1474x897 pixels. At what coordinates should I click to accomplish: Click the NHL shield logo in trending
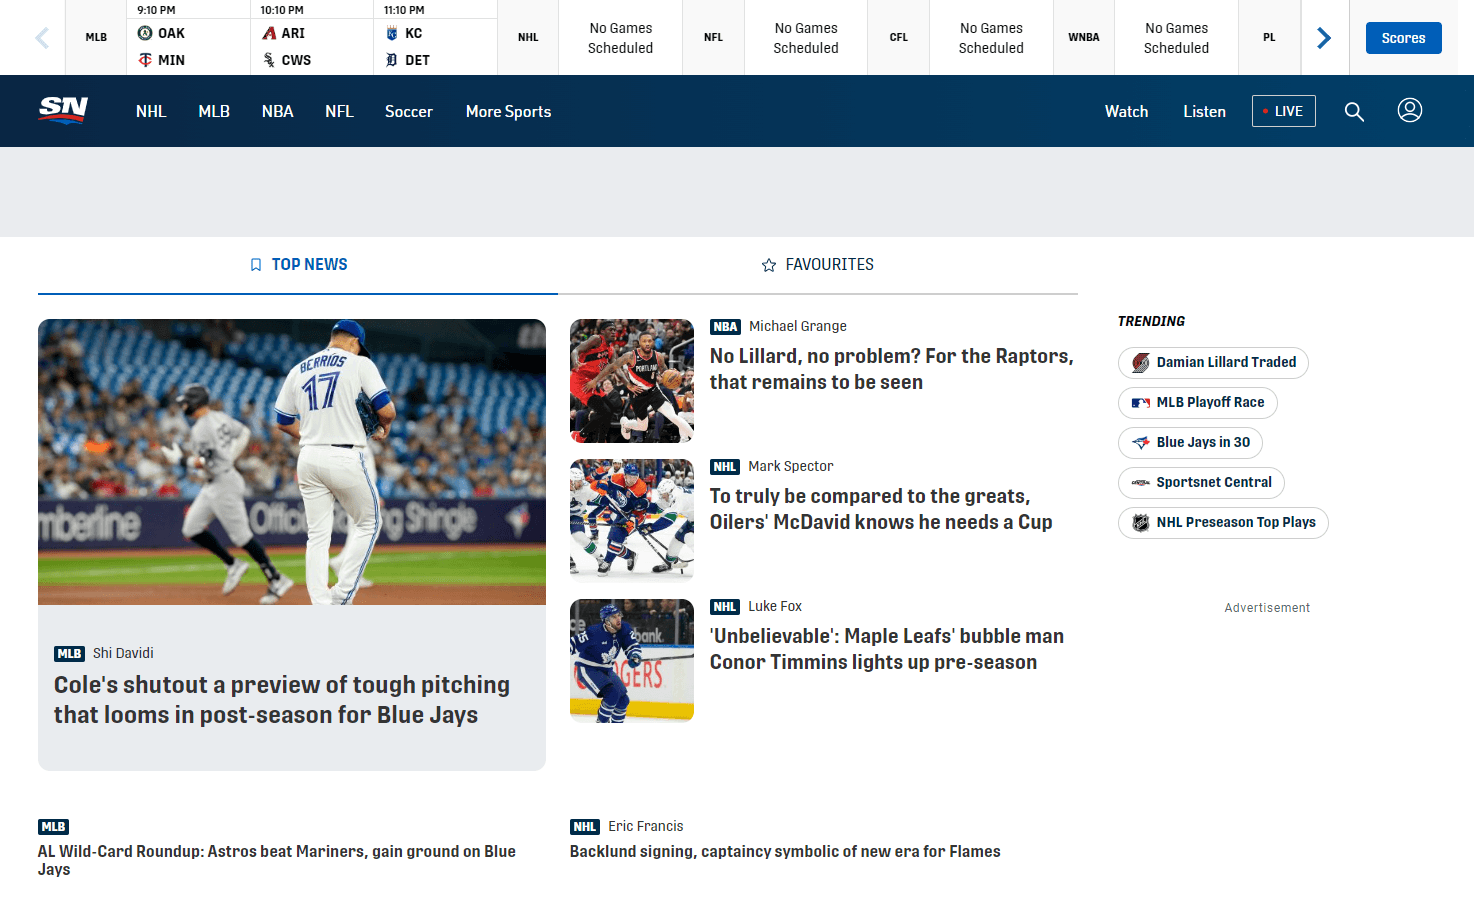coord(1141,523)
